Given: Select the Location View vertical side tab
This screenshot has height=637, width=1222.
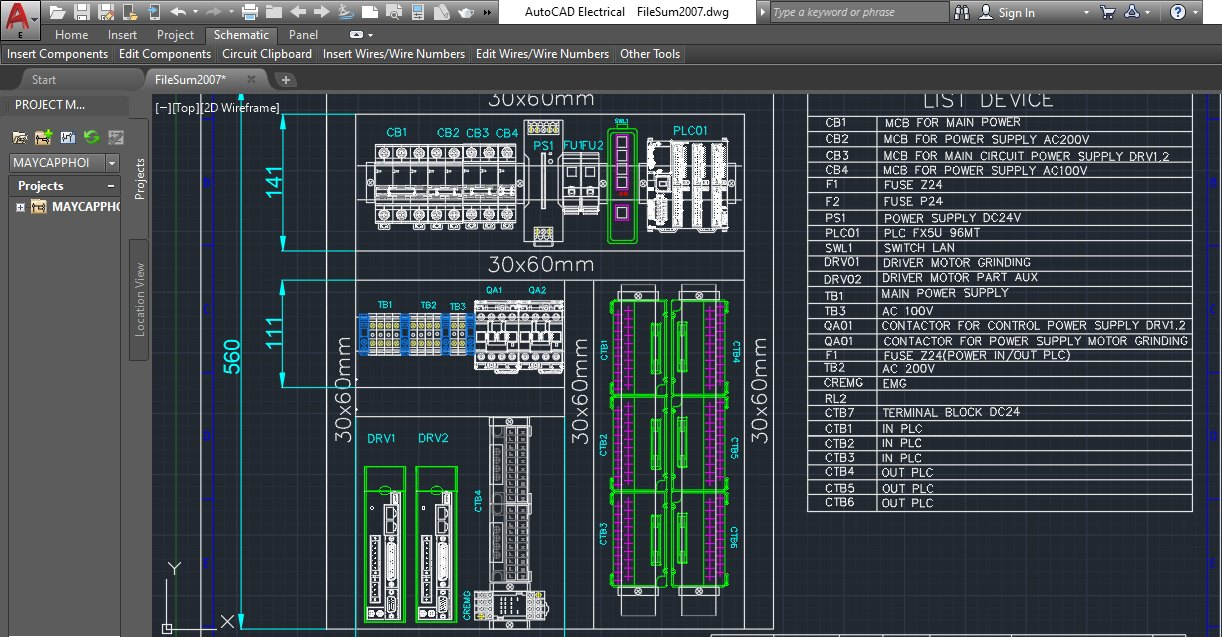Looking at the screenshot, I should [139, 298].
